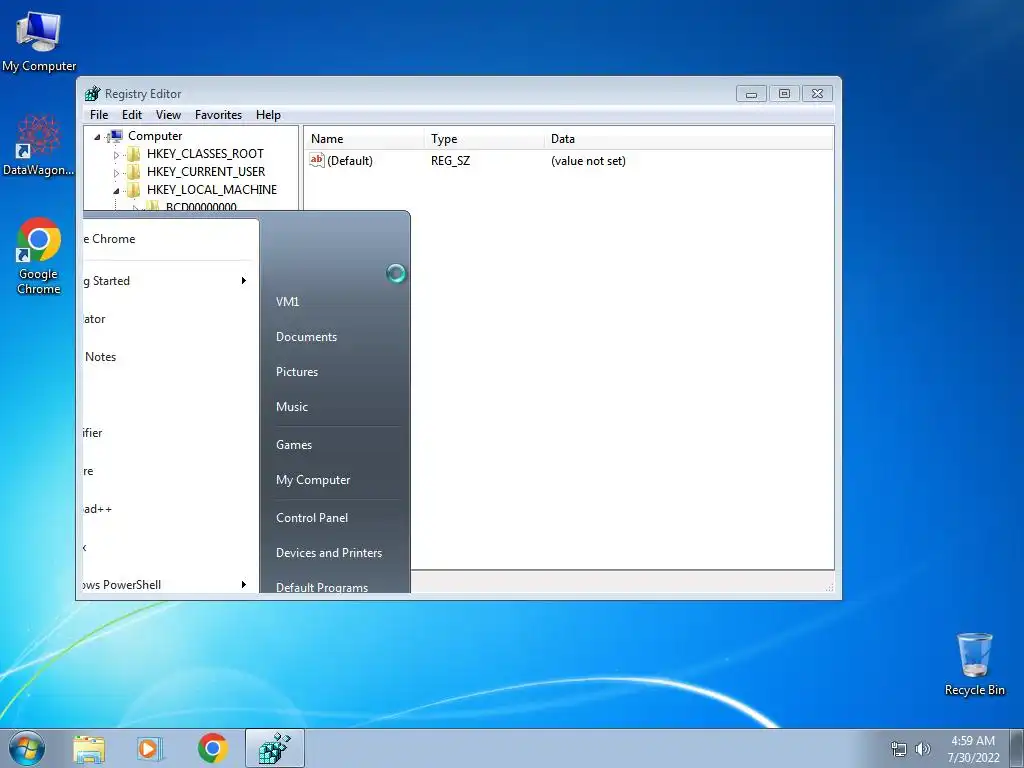
Task: Maximize the Registry Editor window
Action: pos(784,94)
